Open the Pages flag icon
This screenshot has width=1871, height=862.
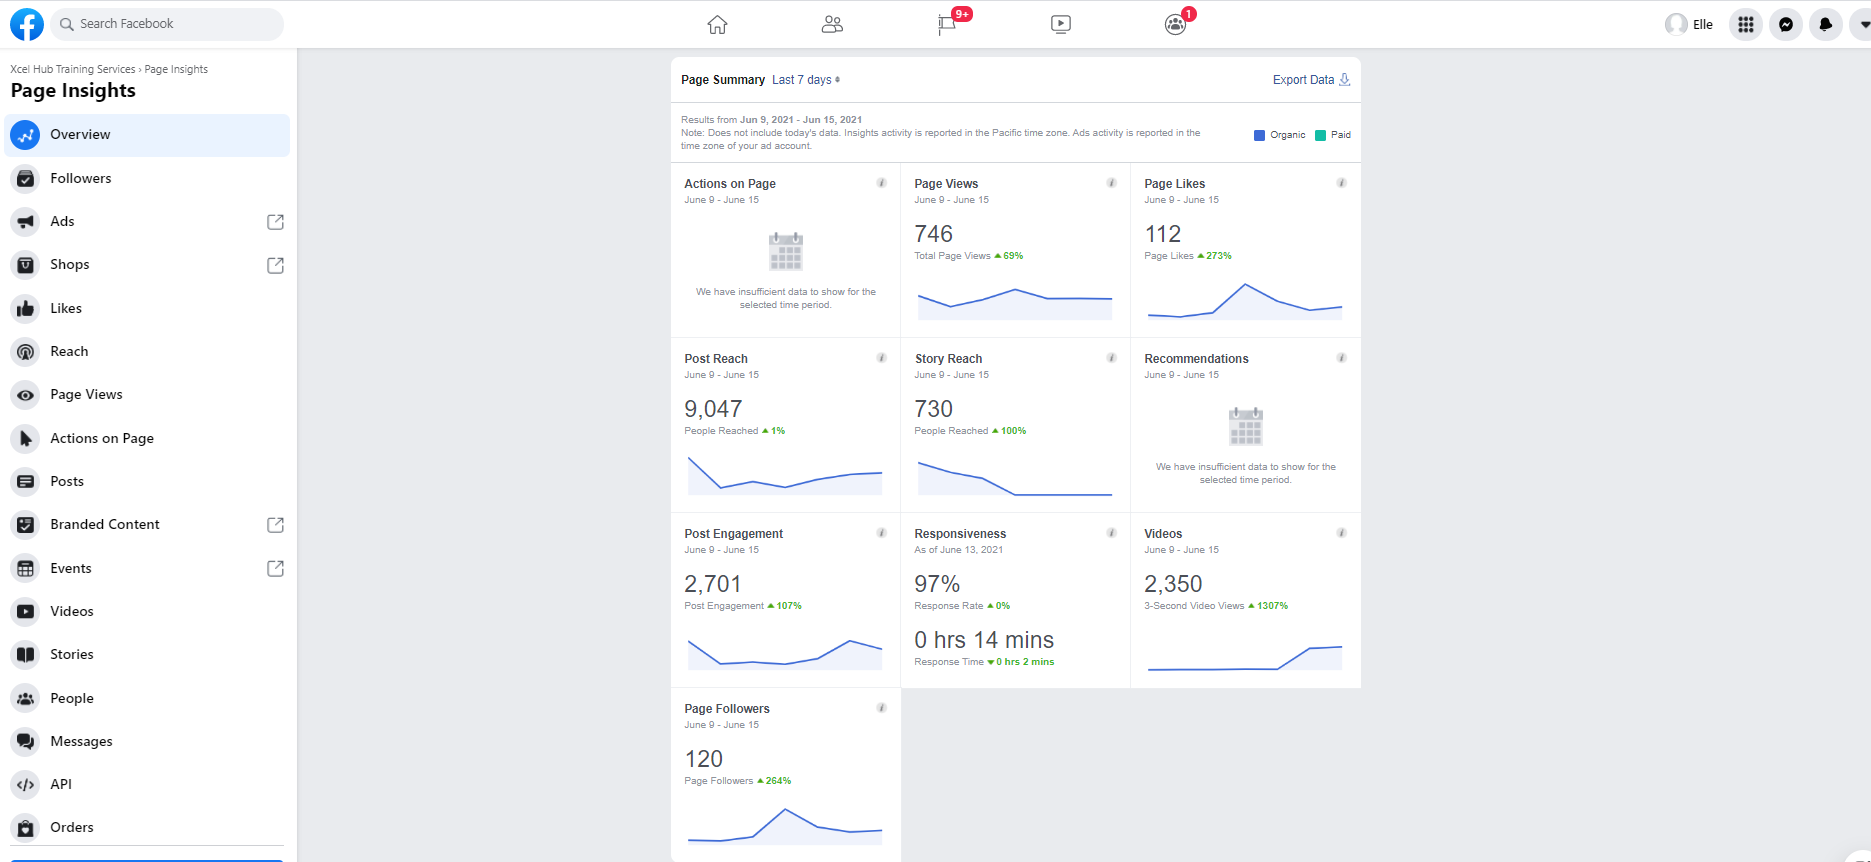[x=946, y=24]
